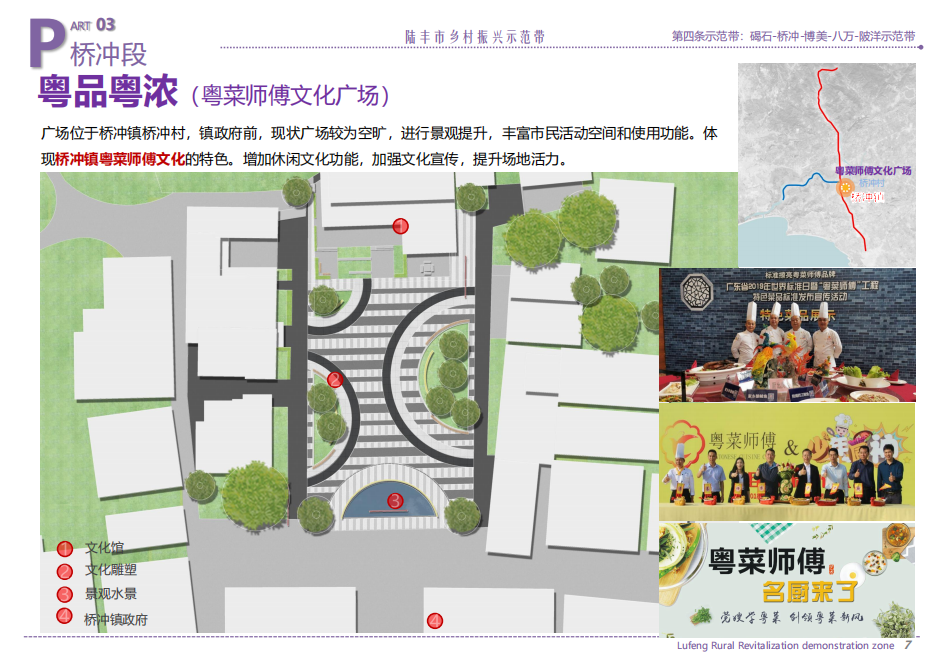Click the bold red 桥冲镇粤菜师傅文化 text
943x655 pixels.
(120, 159)
